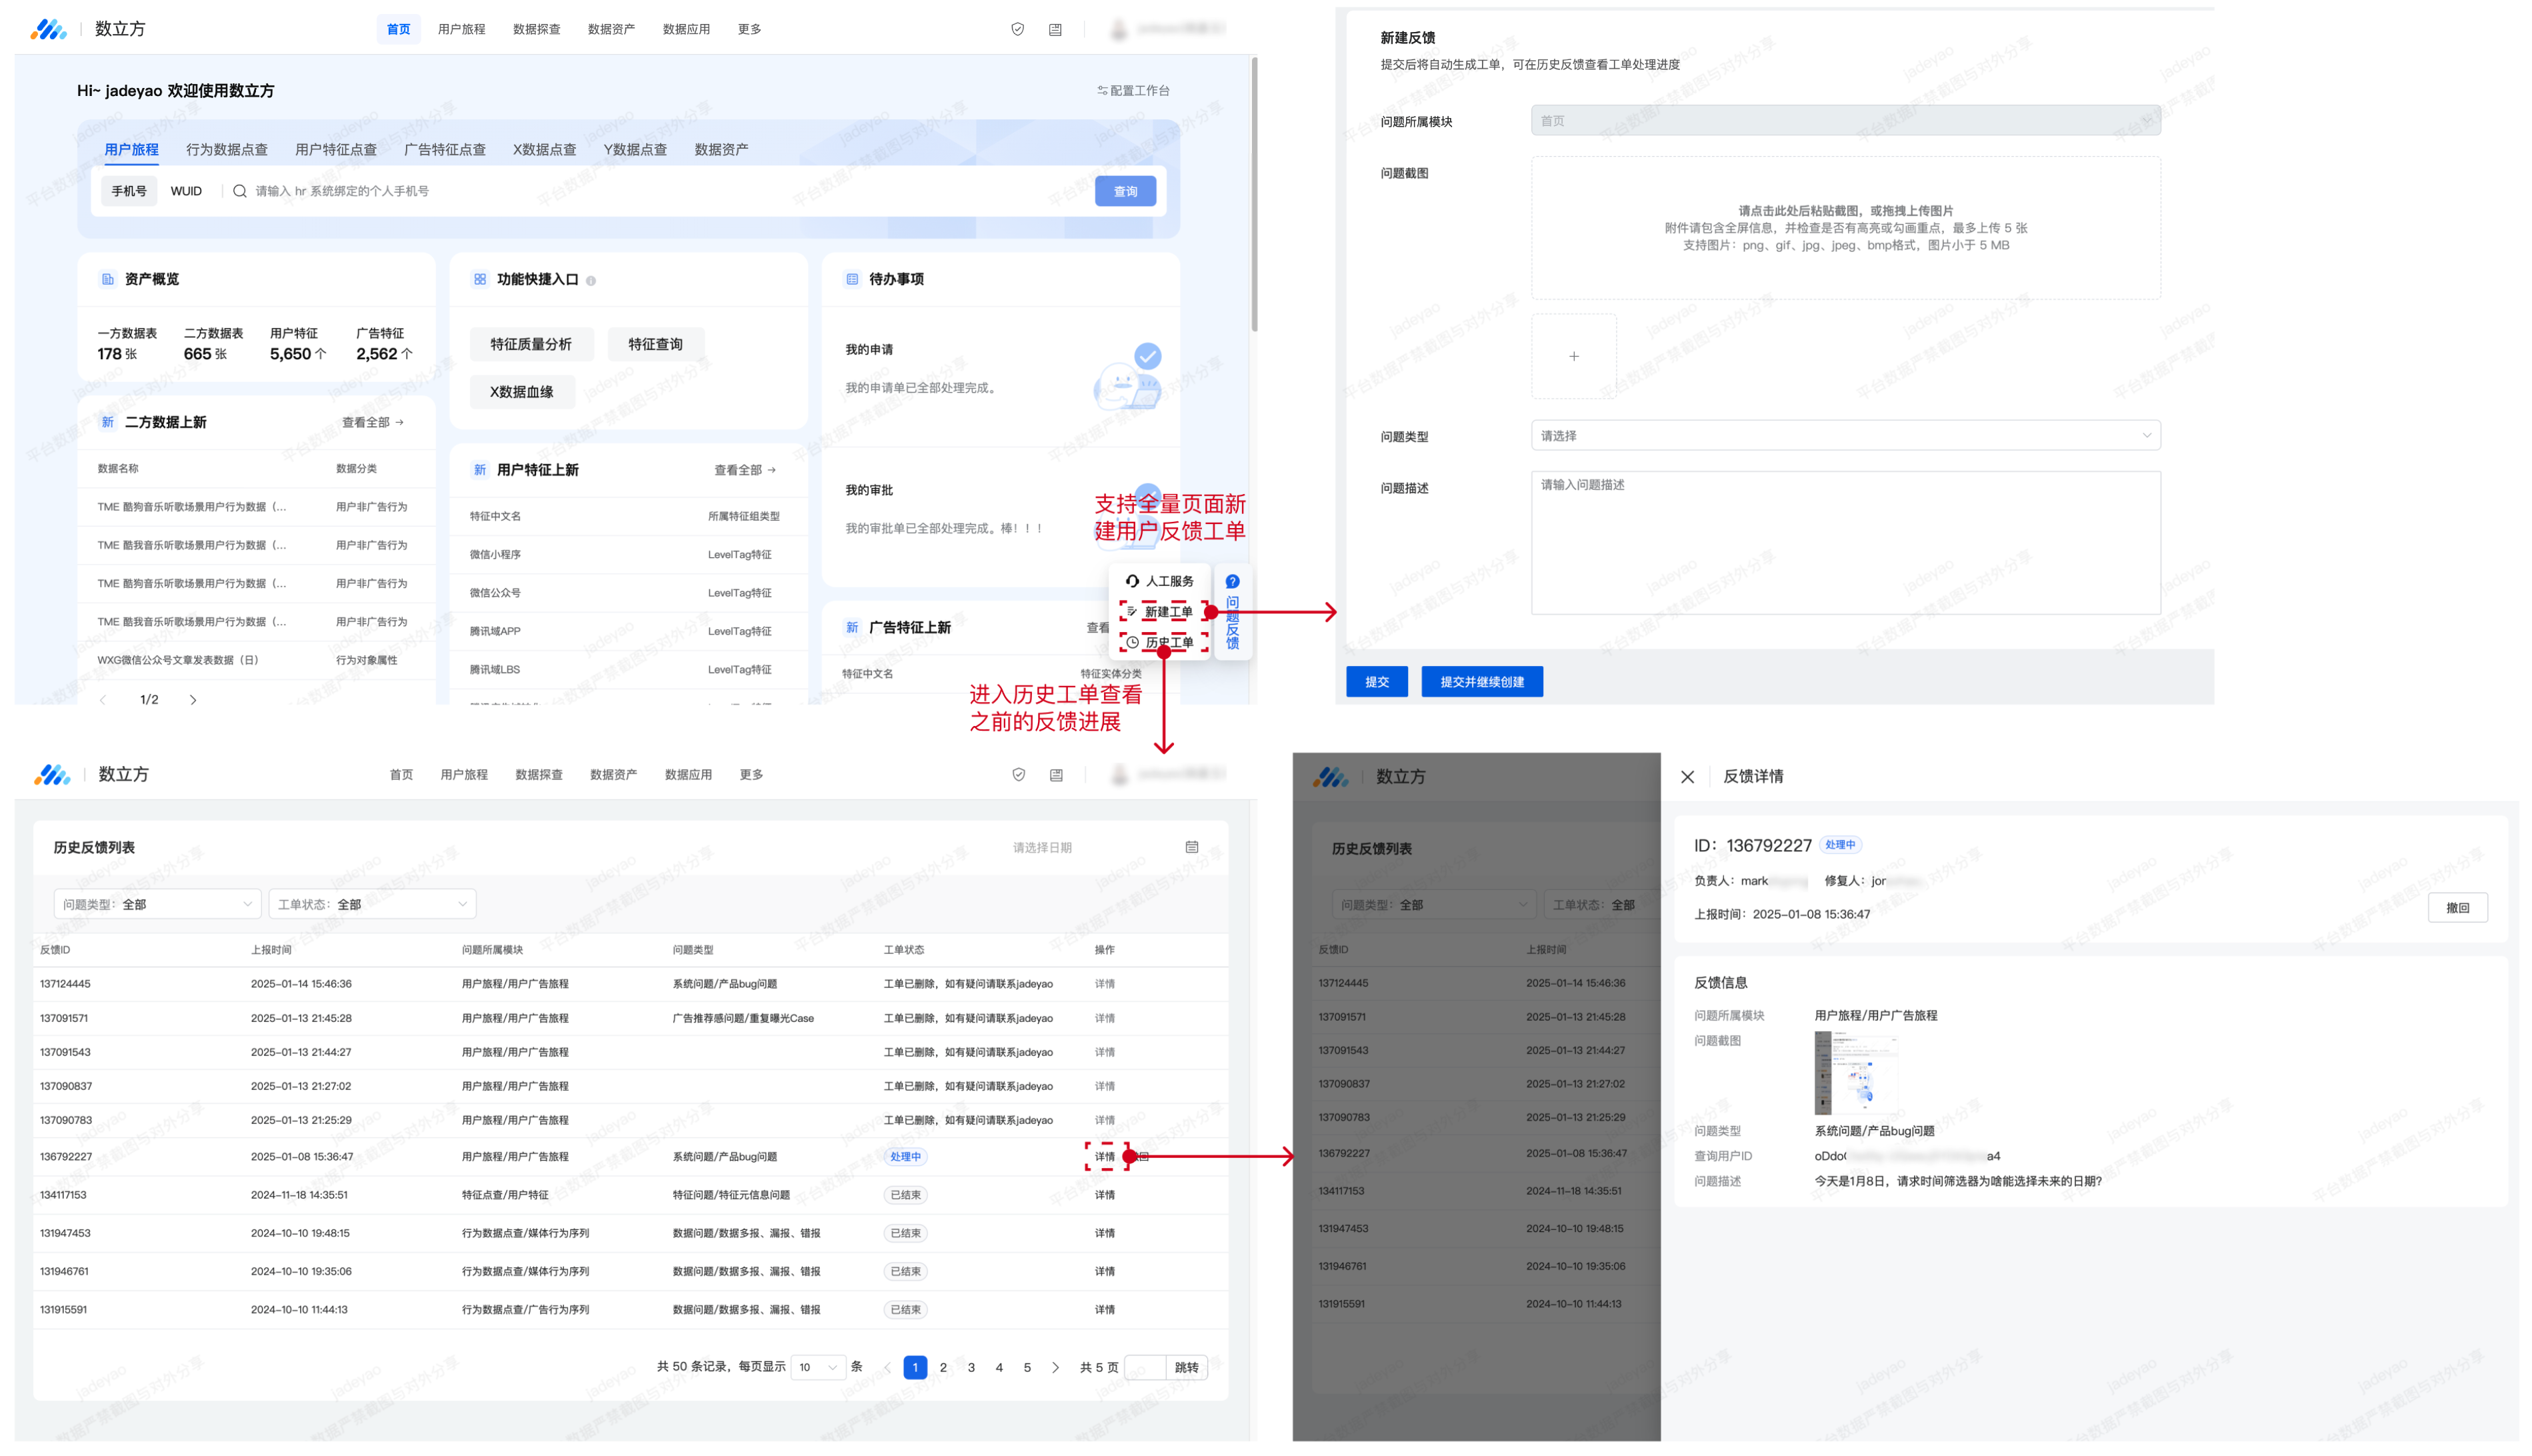
Task: Click the plus icon to add screenshot
Action: click(x=1573, y=356)
